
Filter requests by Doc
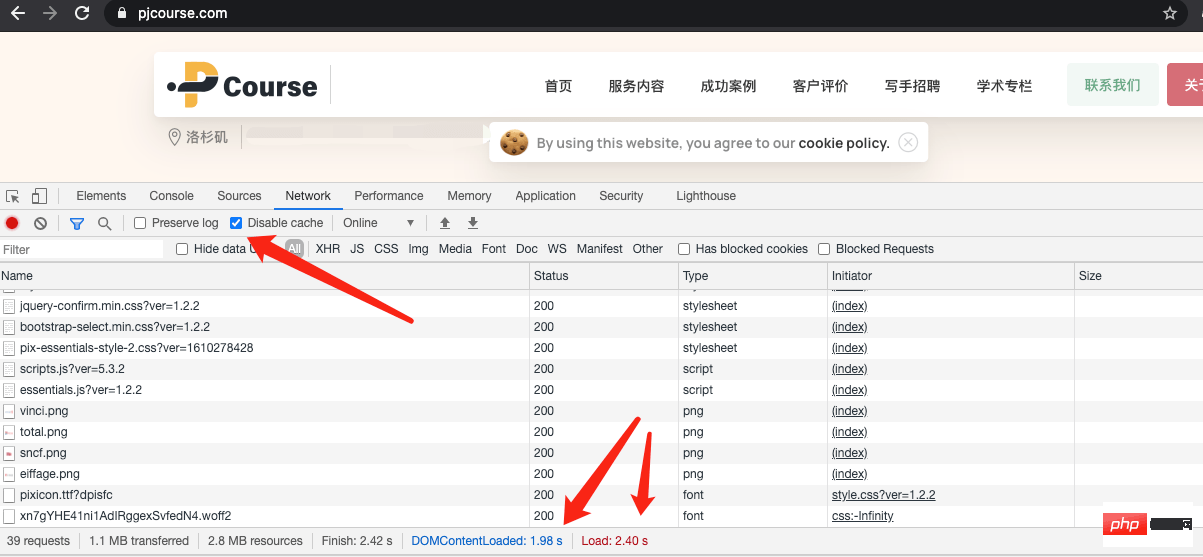(x=527, y=249)
